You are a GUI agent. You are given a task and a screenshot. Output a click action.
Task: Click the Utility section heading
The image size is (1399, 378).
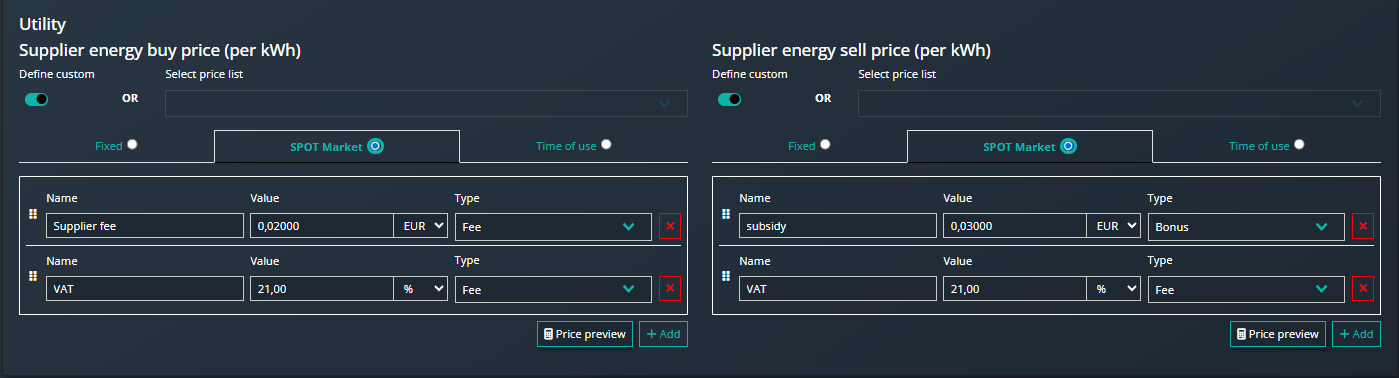pos(42,24)
